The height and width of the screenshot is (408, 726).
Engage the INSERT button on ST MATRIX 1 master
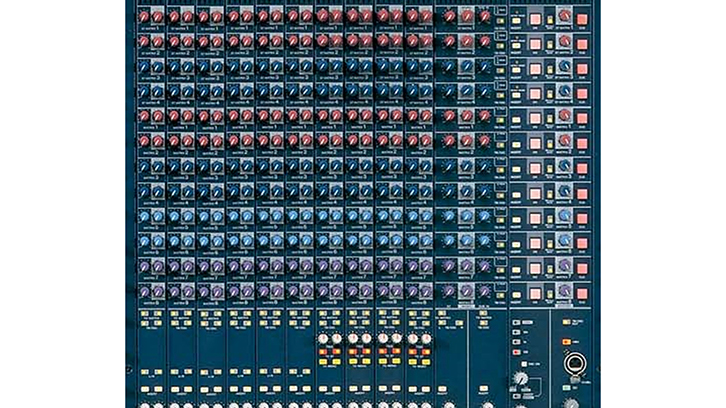pos(516,20)
